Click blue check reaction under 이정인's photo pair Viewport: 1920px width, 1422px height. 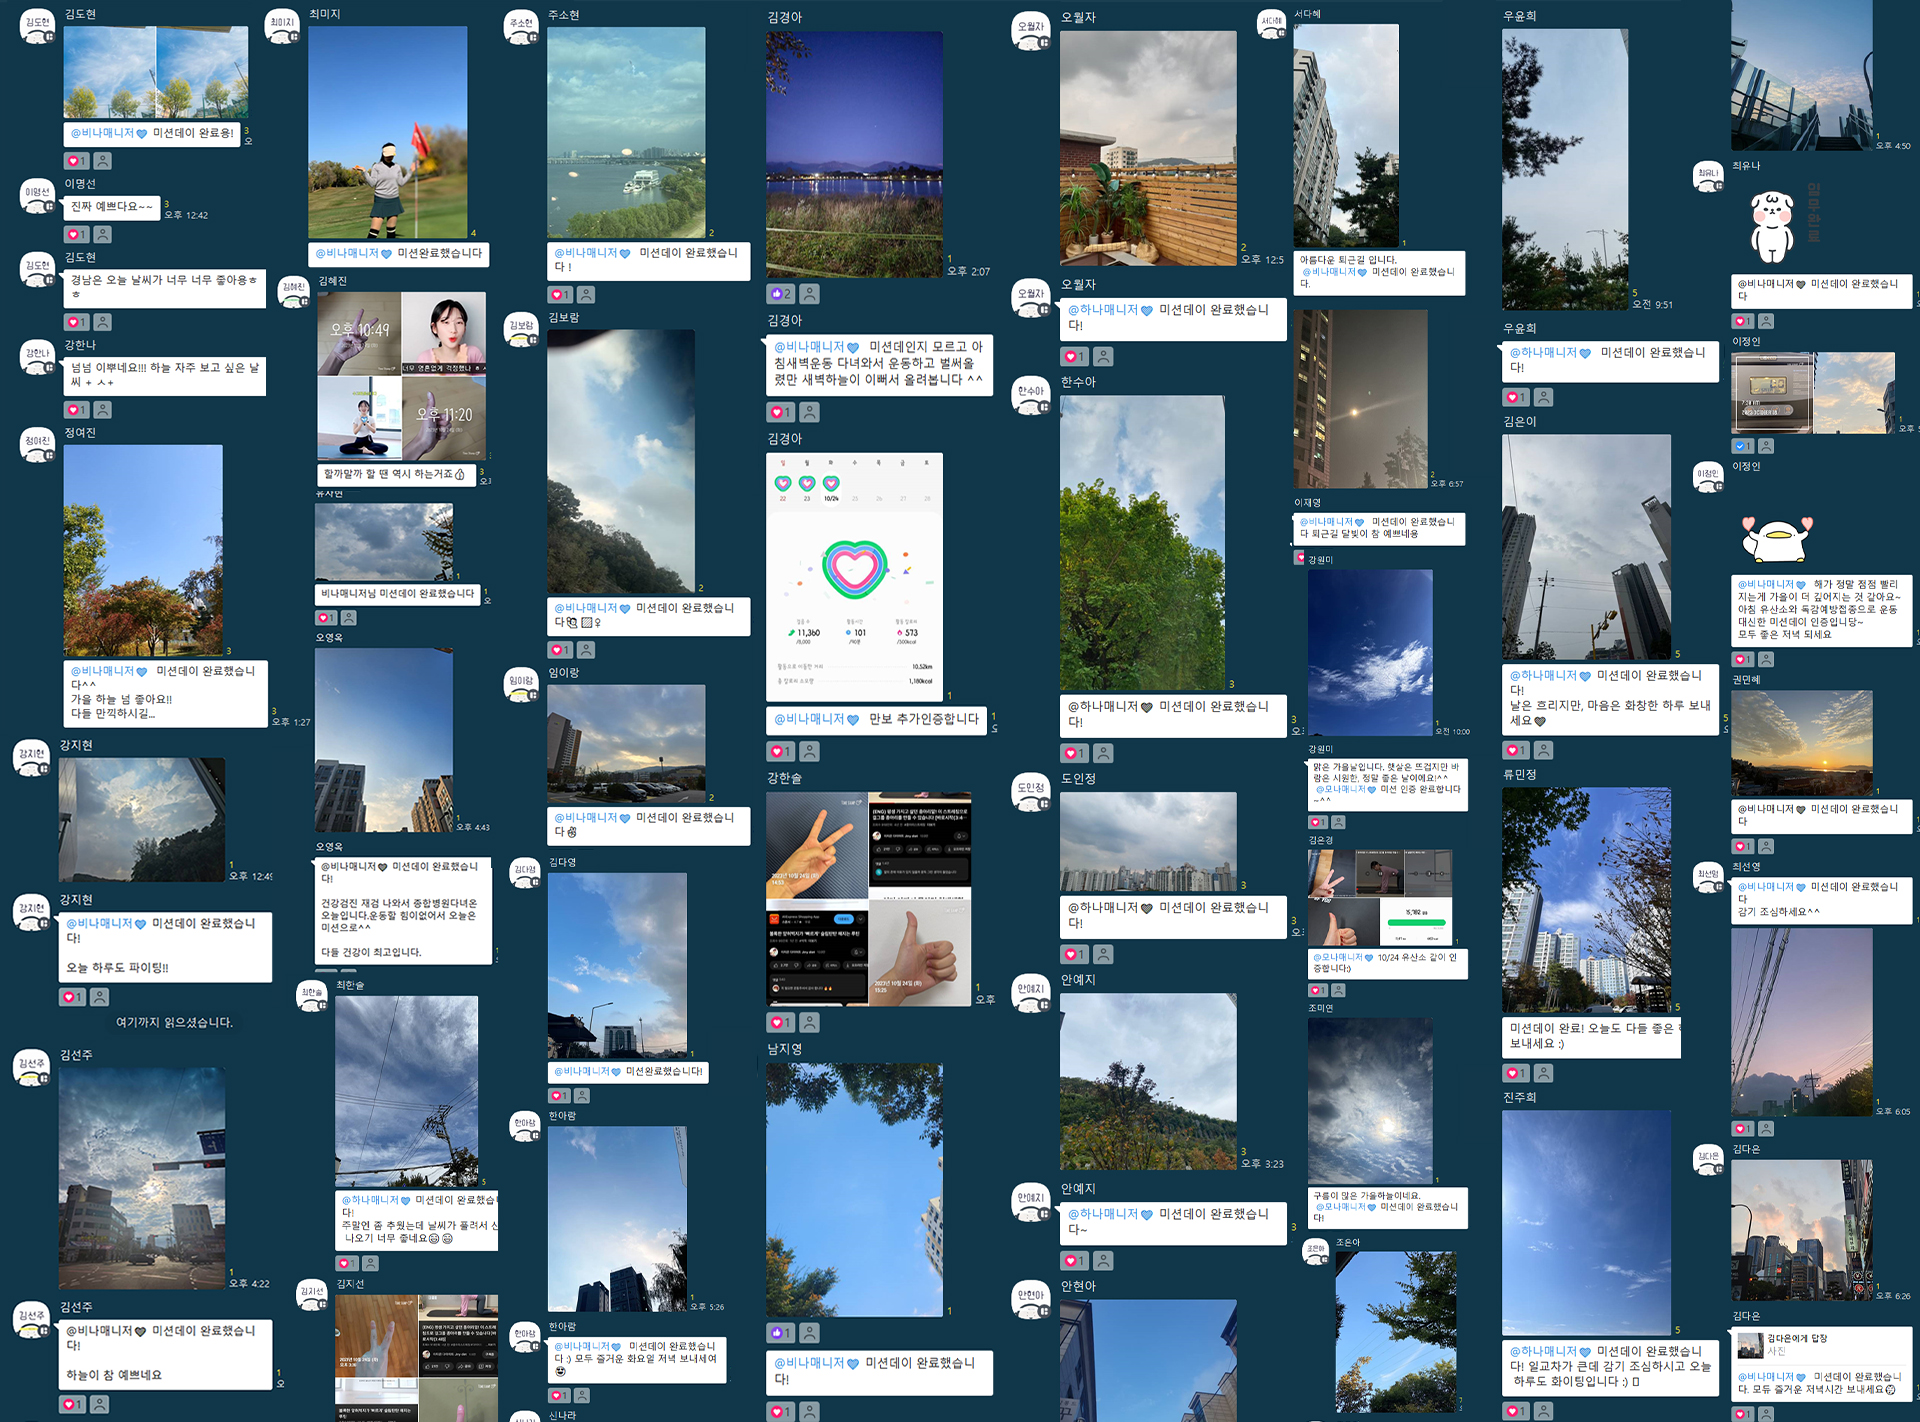(x=1743, y=446)
